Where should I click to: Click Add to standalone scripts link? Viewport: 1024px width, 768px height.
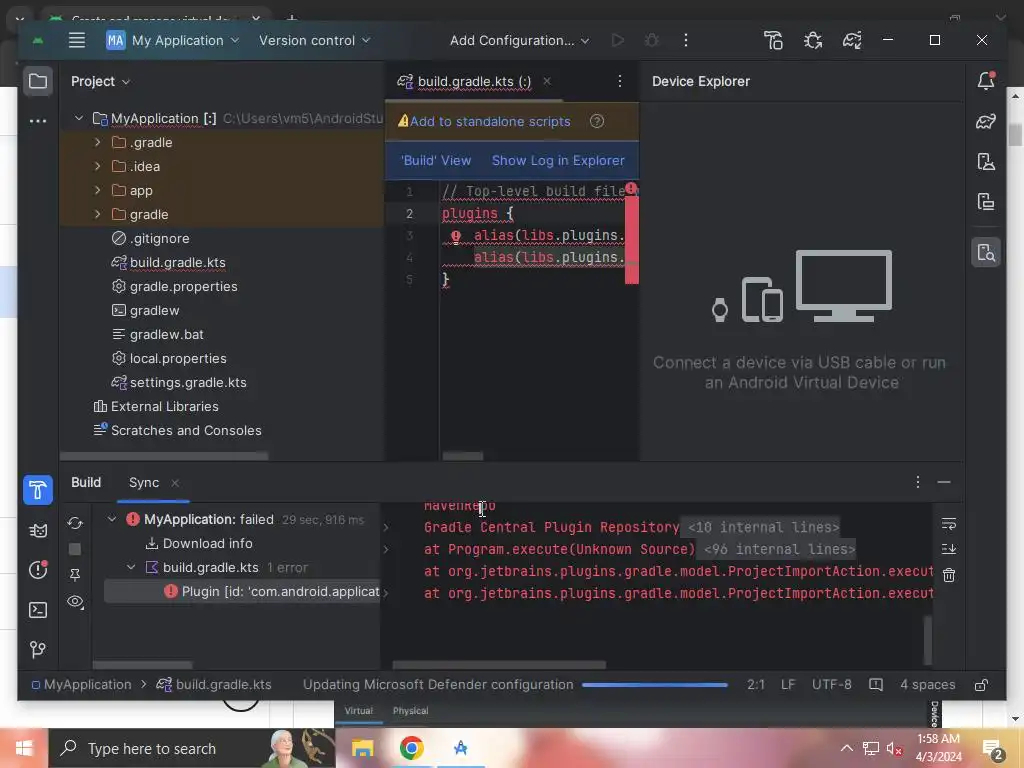tap(490, 121)
